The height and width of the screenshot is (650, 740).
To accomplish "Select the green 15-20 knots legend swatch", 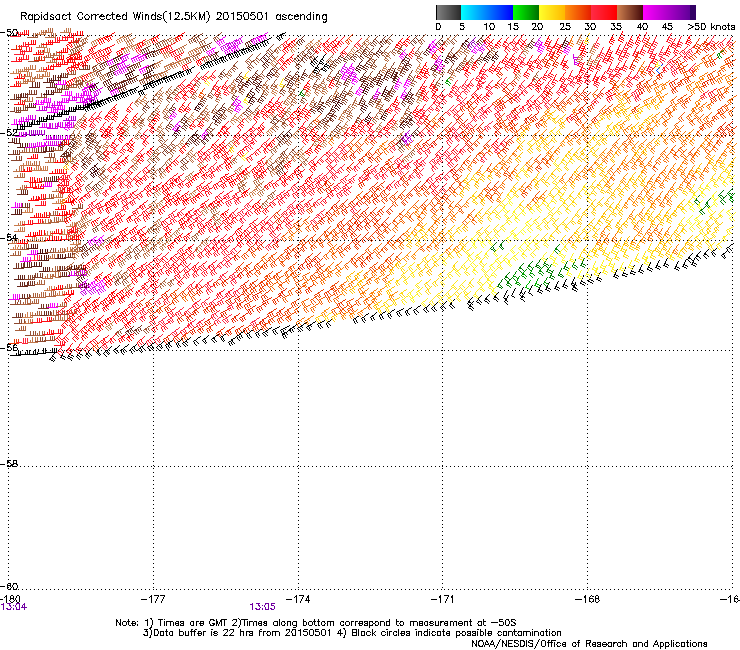I will coord(526,12).
